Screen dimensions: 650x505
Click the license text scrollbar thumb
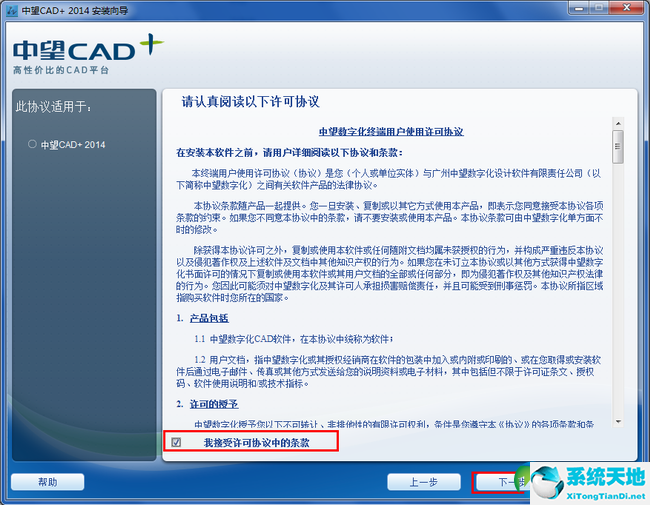click(618, 147)
